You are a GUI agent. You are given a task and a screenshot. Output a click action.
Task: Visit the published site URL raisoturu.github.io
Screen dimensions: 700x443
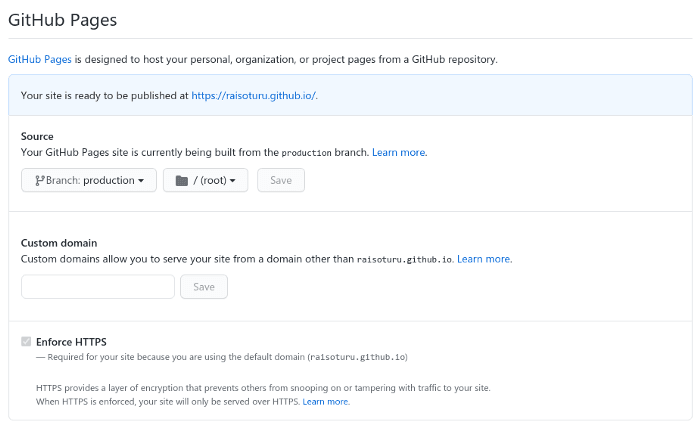(254, 96)
